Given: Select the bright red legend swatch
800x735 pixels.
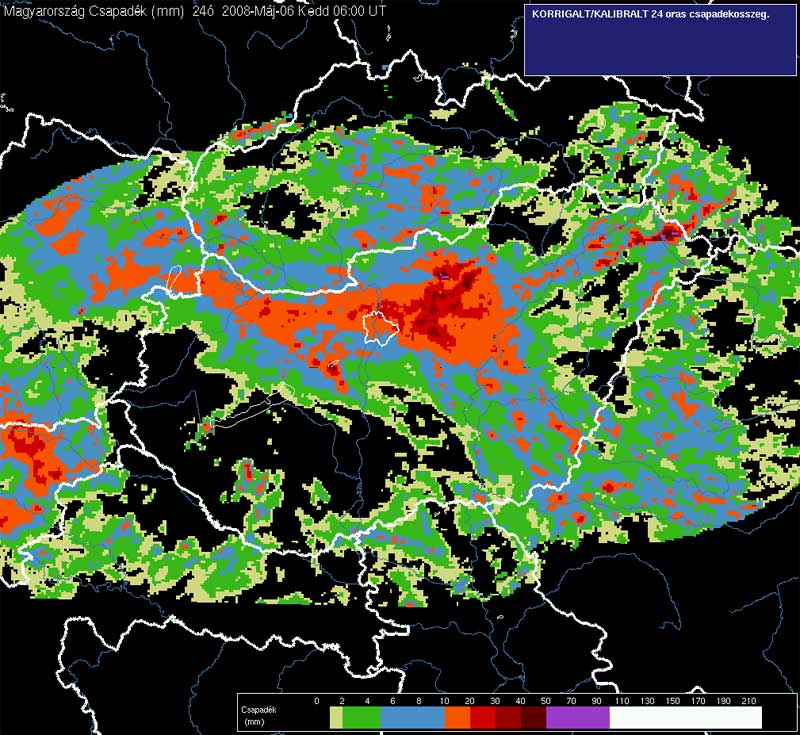Looking at the screenshot, I should pos(483,718).
